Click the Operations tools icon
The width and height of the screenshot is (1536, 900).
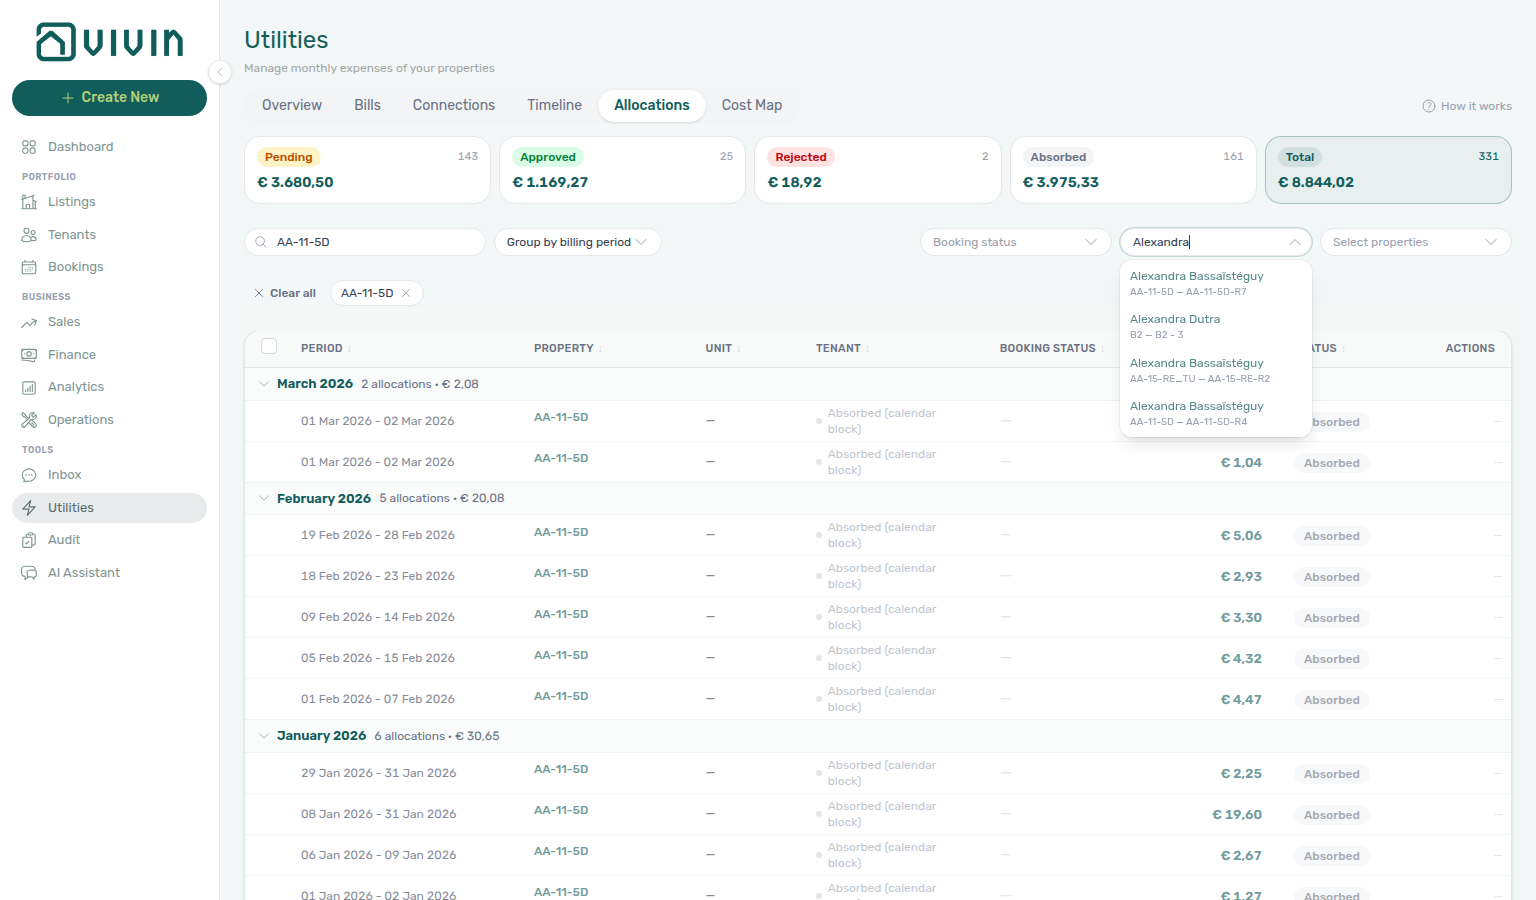(29, 420)
